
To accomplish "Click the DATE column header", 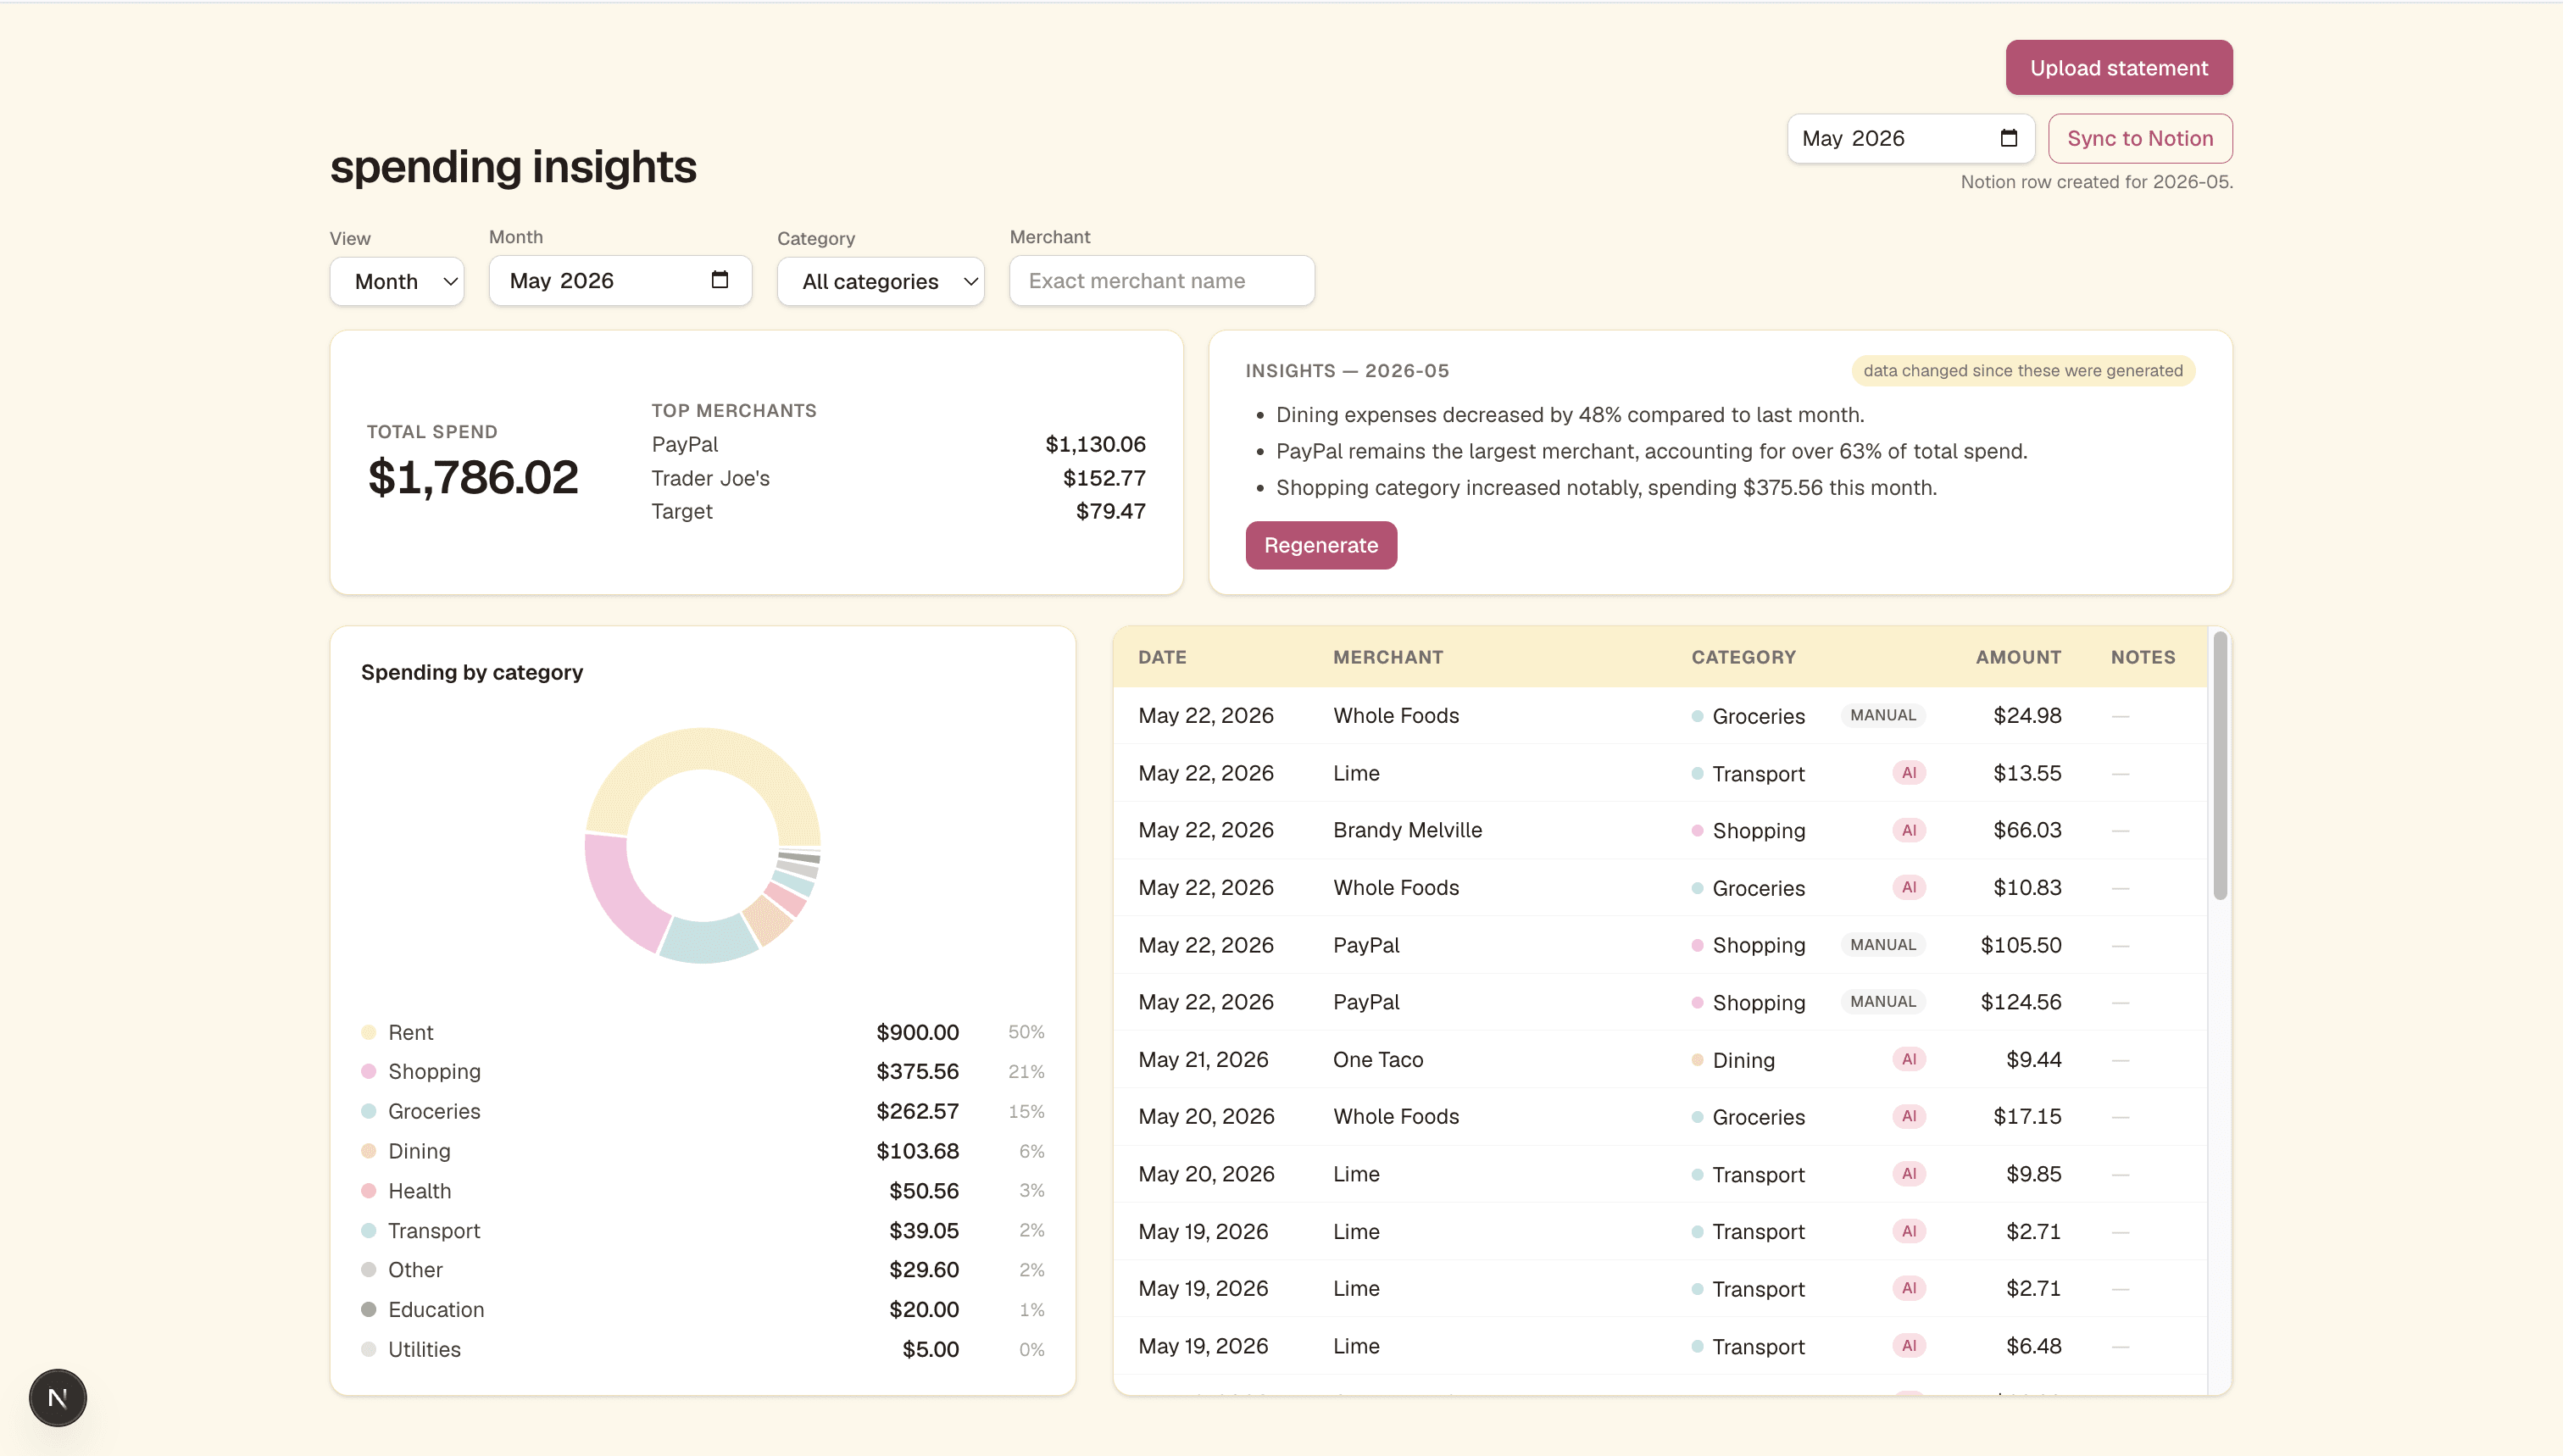I will (x=1162, y=657).
